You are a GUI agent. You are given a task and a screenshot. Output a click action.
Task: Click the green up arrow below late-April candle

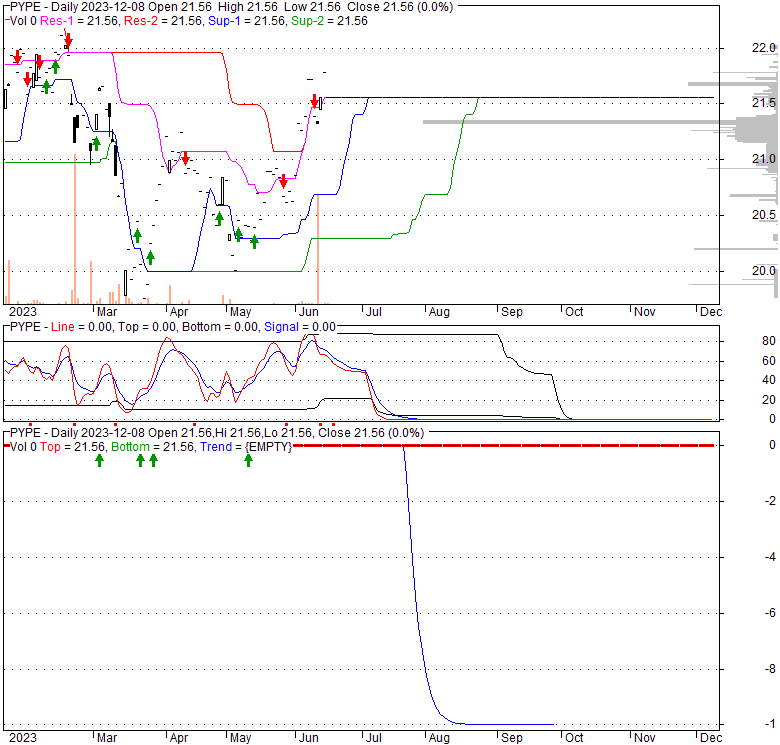point(219,217)
